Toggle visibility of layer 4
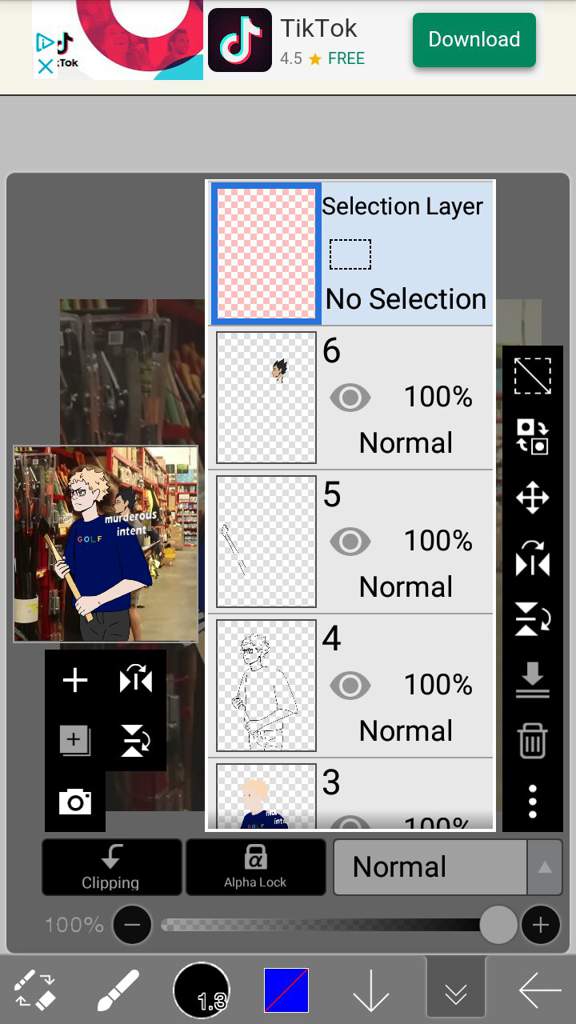This screenshot has width=576, height=1024. pyautogui.click(x=350, y=685)
